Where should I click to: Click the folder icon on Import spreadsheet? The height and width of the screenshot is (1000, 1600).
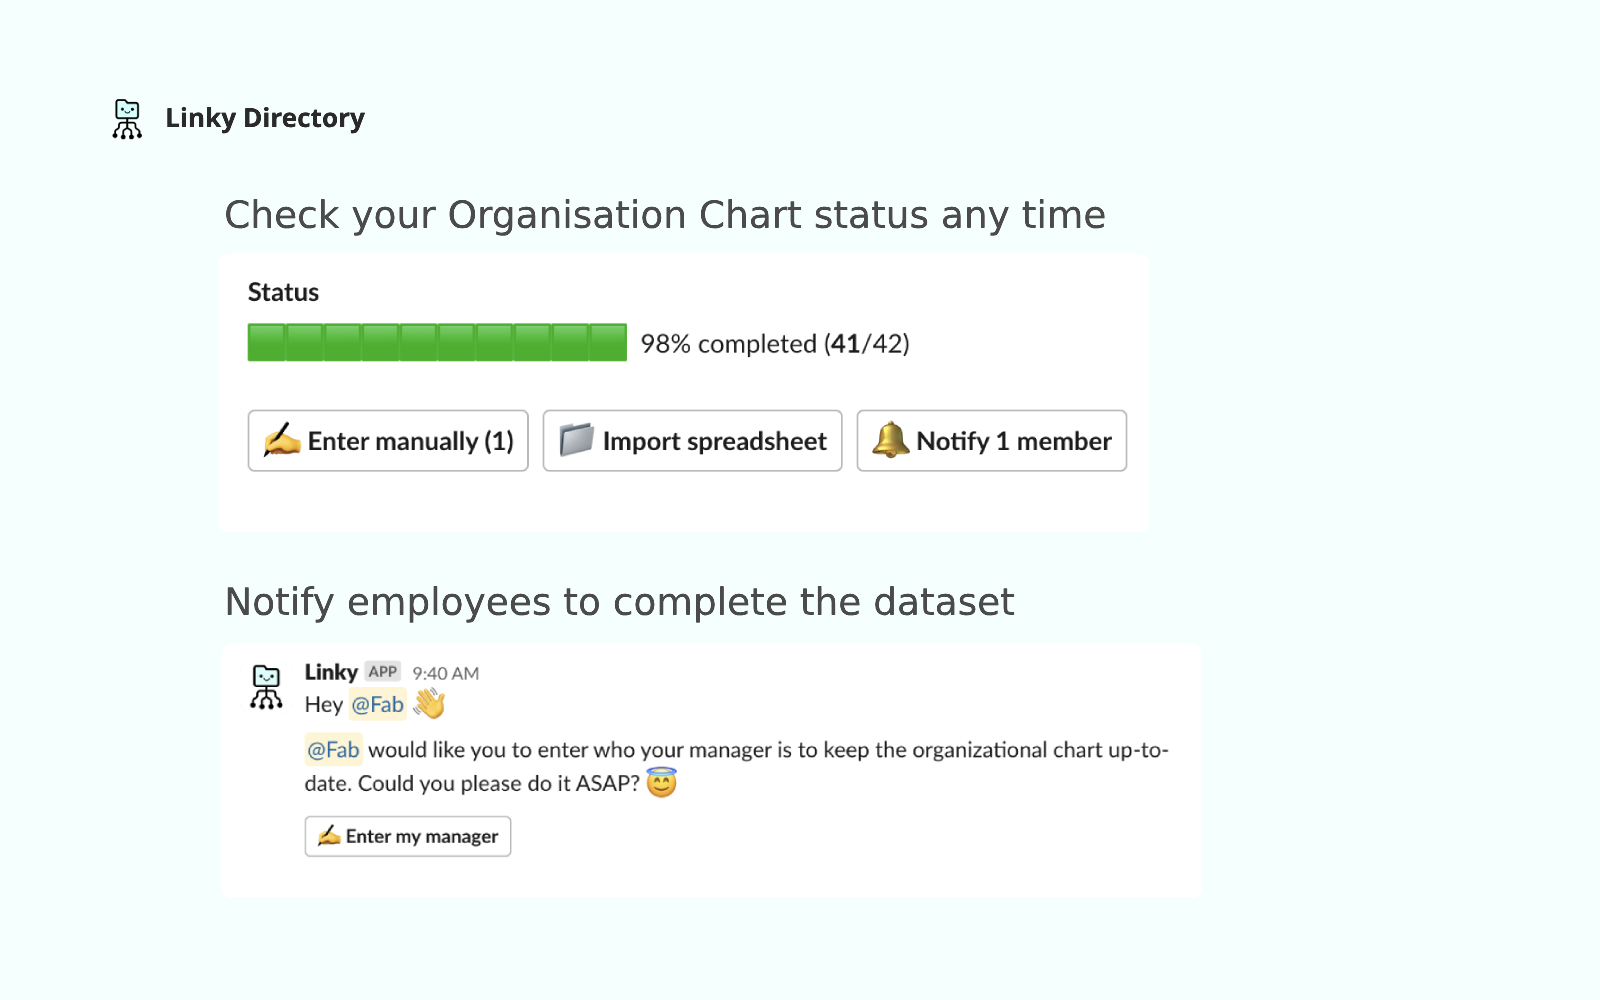click(576, 440)
